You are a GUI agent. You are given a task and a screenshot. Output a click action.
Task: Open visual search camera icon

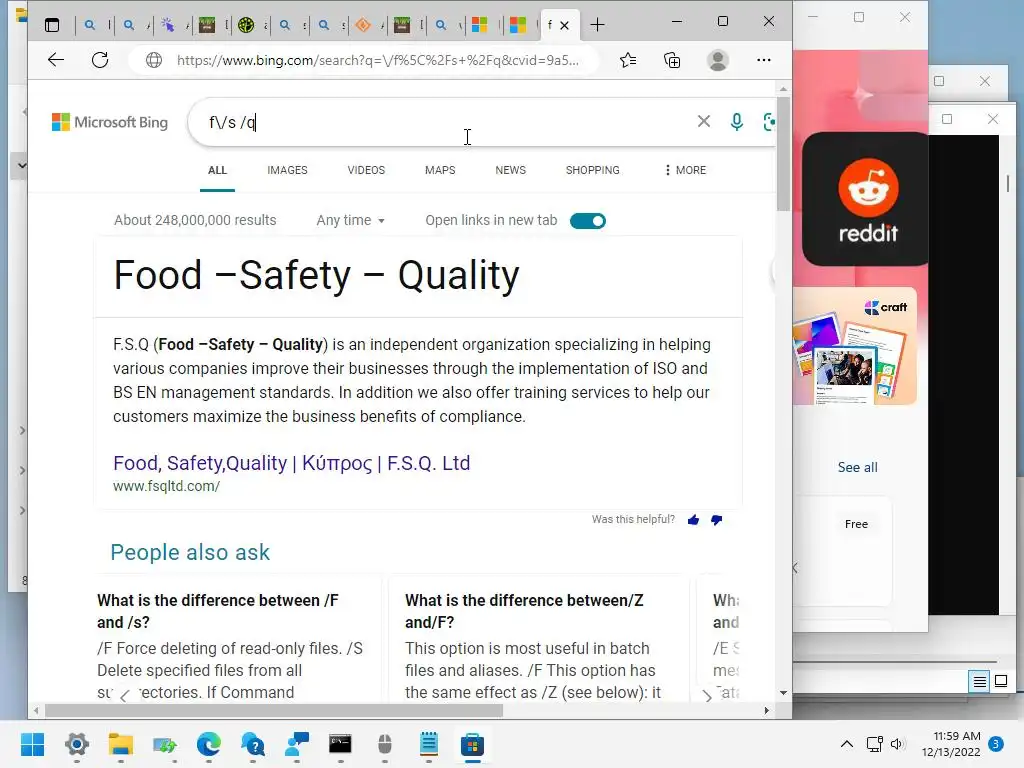coord(769,122)
